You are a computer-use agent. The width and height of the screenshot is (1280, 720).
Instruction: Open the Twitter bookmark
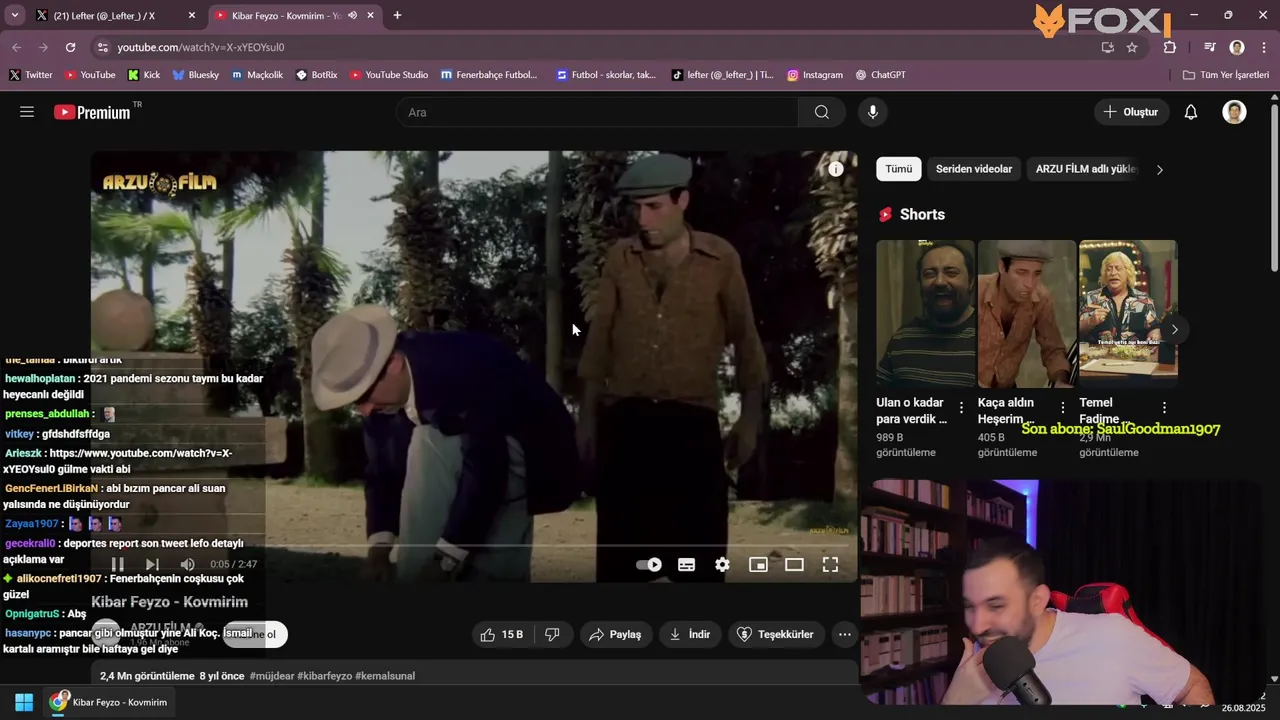[x=31, y=75]
